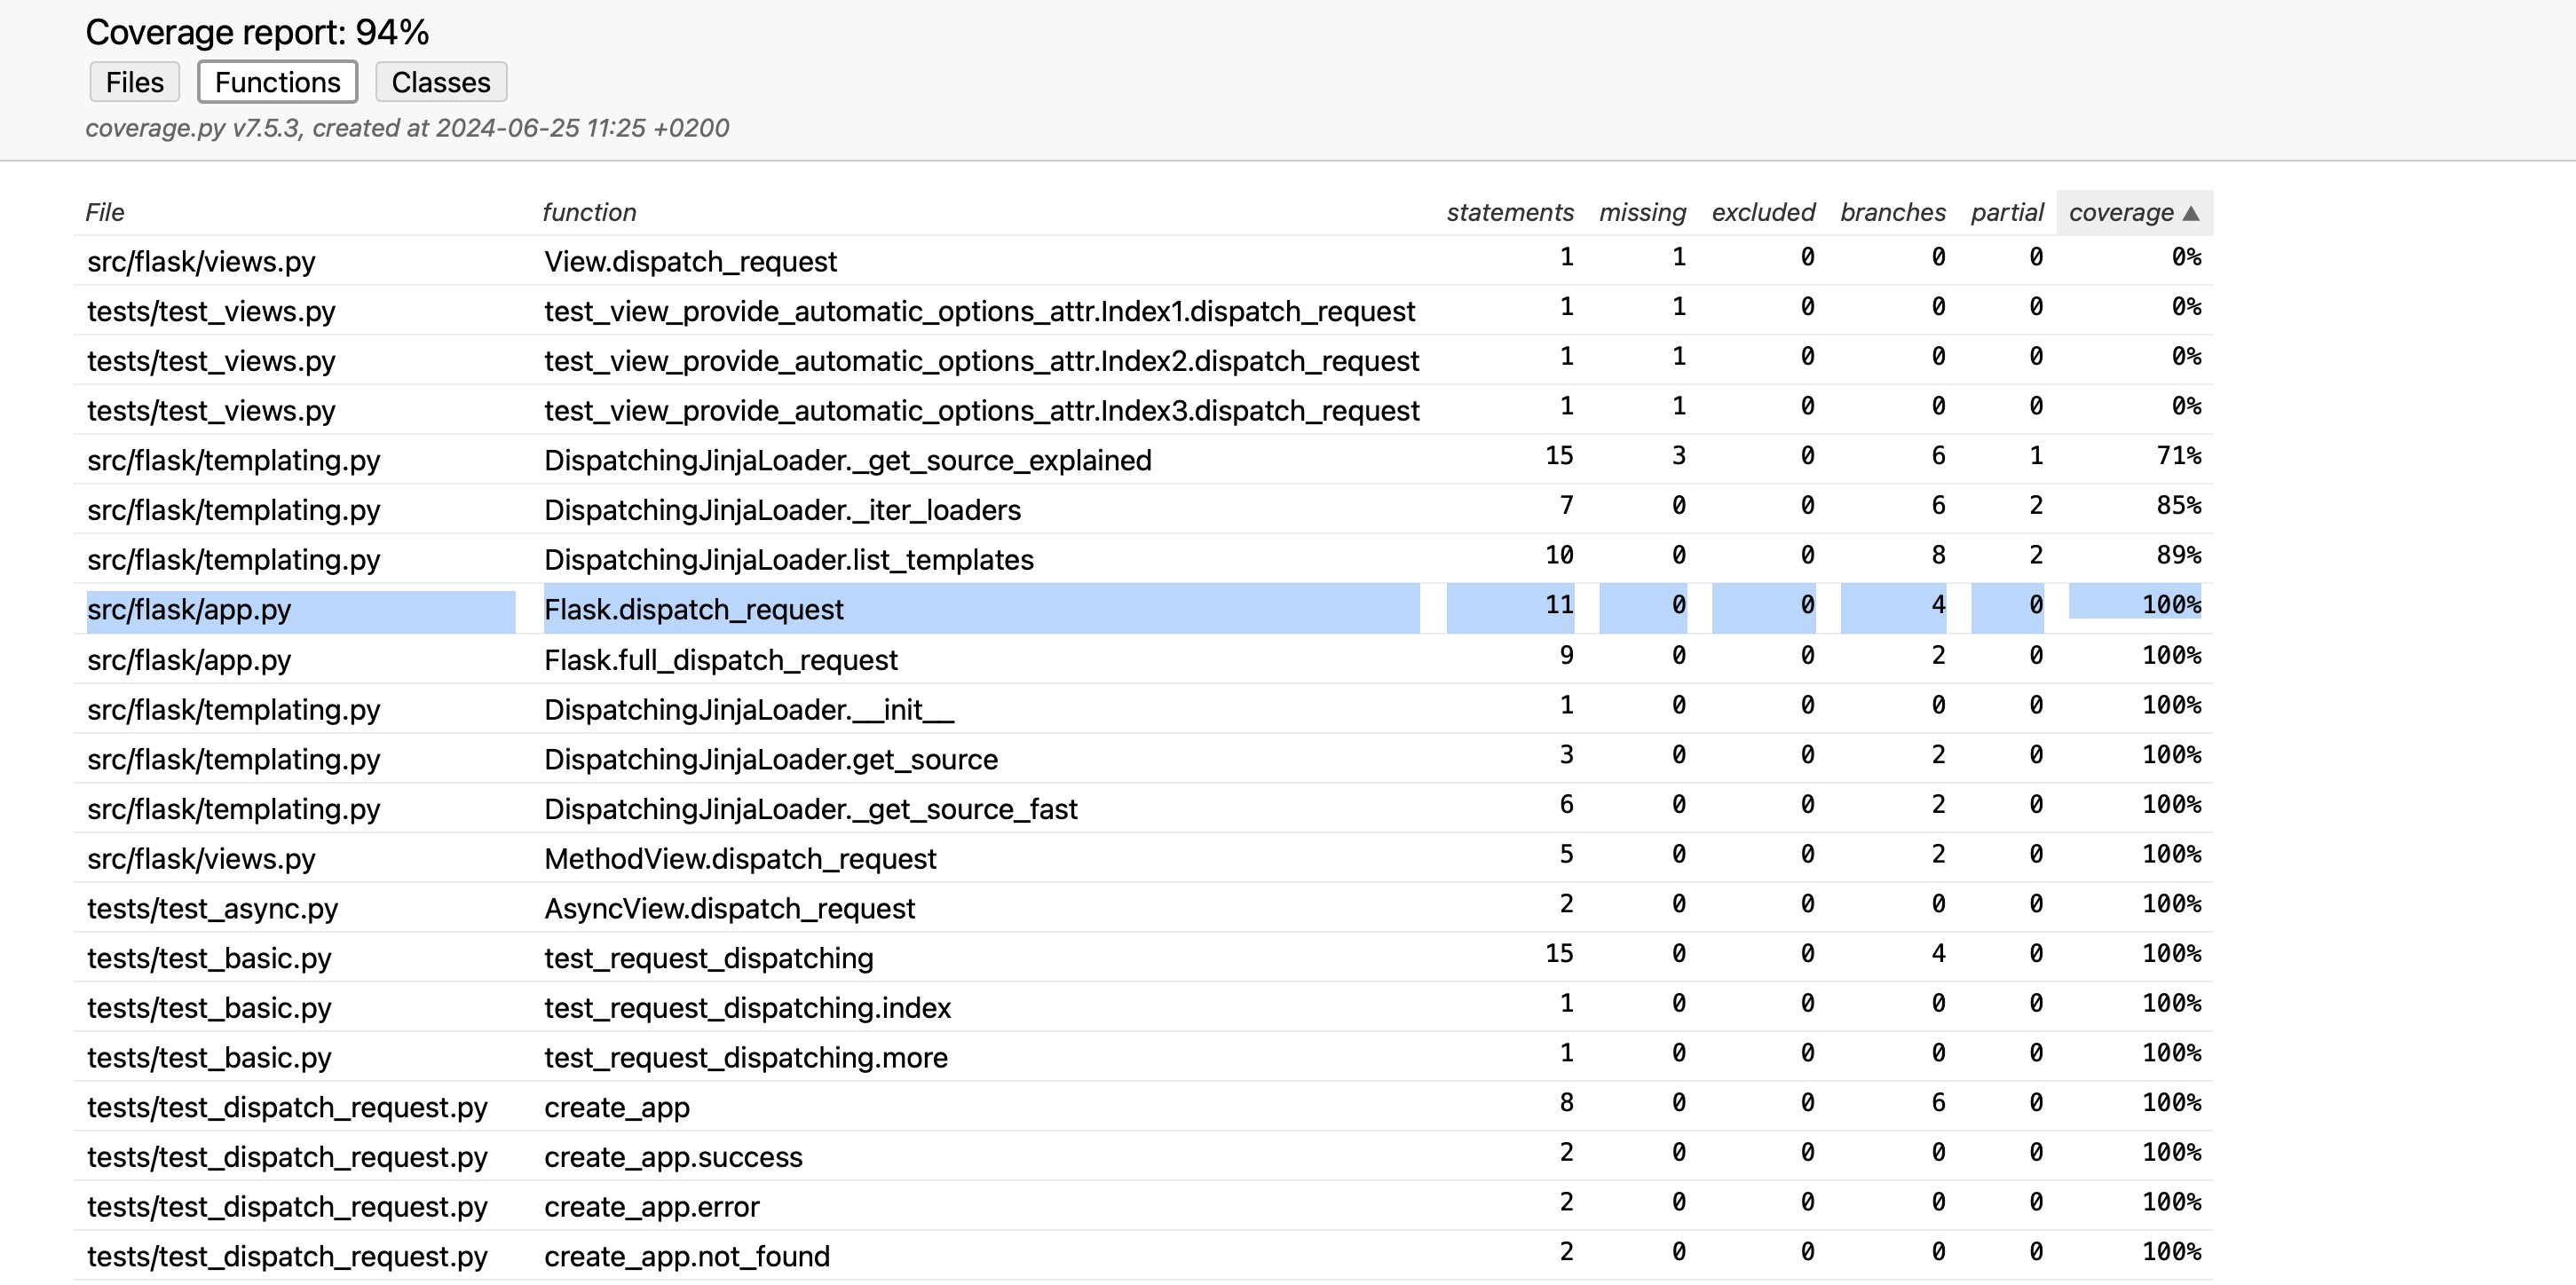Open the Flask.full_dispatch_request function link
2576x1285 pixels.
point(721,660)
